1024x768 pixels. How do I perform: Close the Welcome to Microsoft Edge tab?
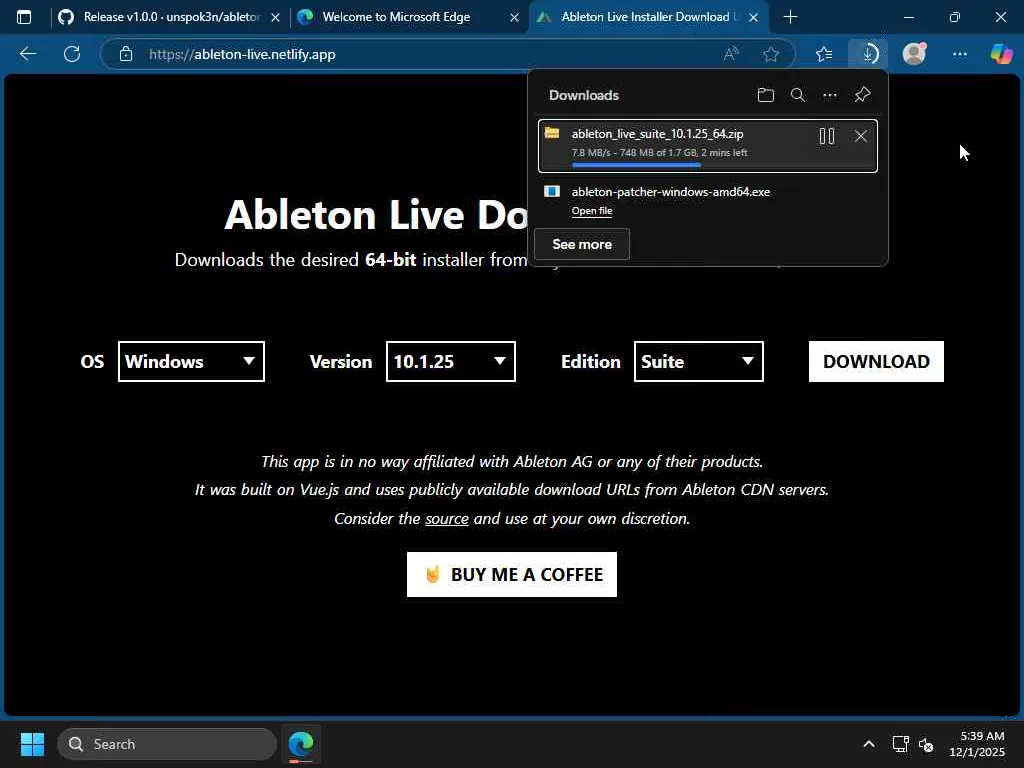[x=515, y=18]
